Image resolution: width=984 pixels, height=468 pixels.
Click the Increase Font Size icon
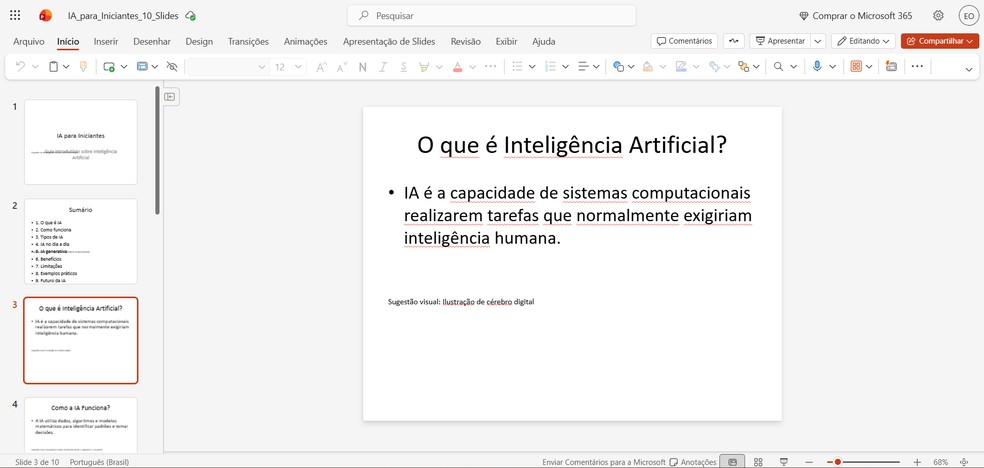click(x=321, y=66)
